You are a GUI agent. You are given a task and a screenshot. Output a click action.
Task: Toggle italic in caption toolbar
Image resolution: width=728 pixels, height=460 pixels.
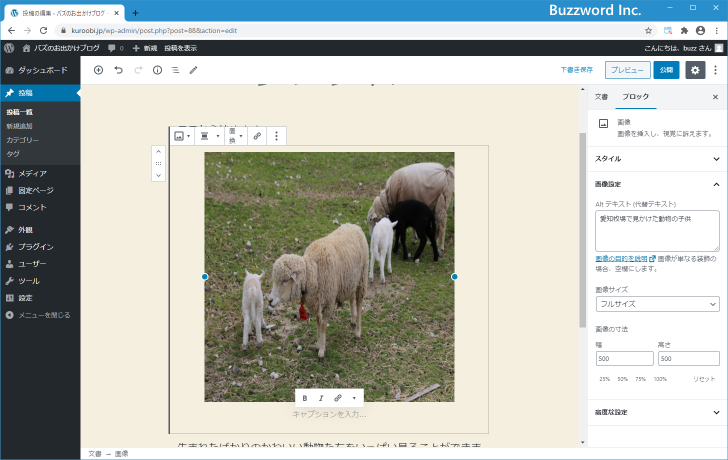pos(321,398)
